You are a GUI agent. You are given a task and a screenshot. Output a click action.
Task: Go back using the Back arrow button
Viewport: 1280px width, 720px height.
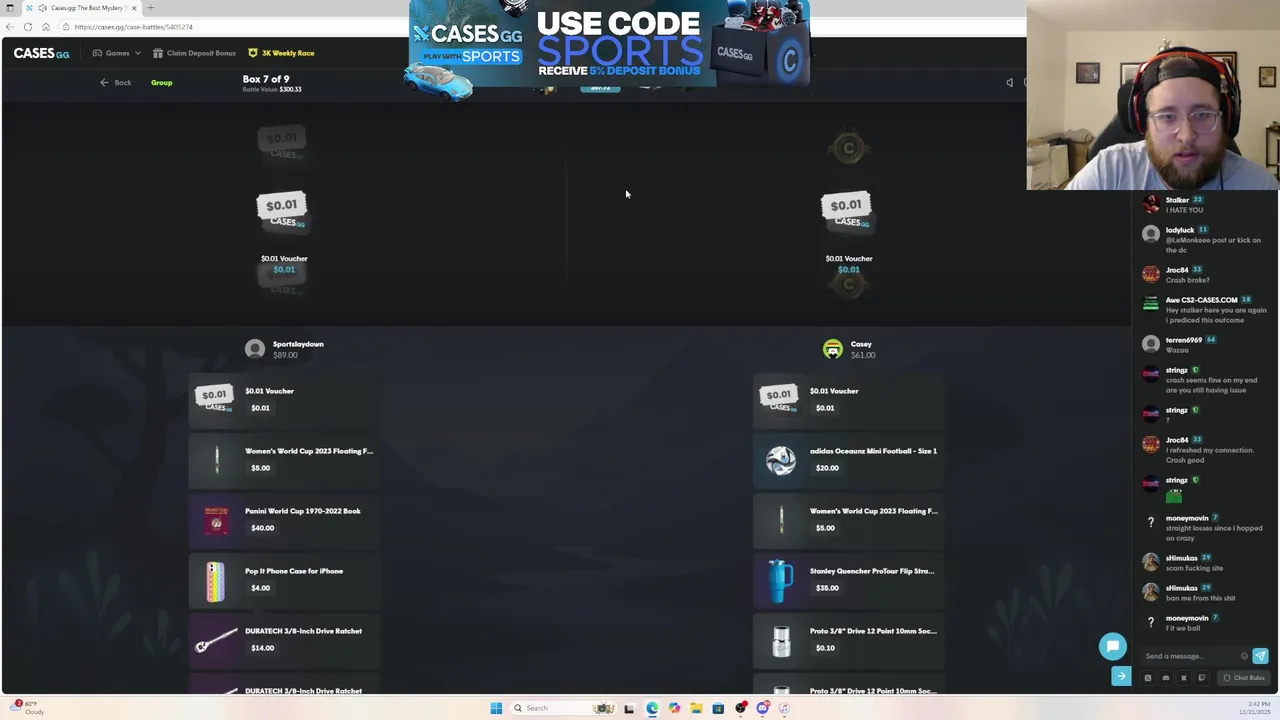(115, 83)
